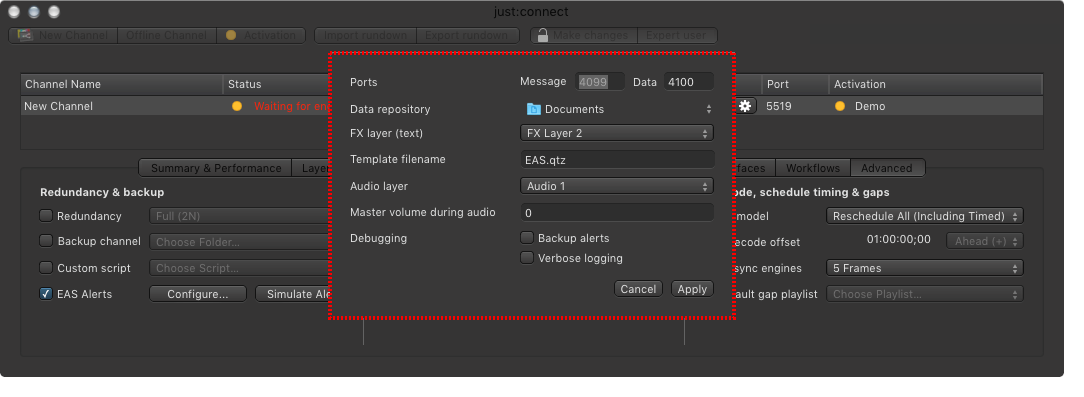Viewport: 1084px width, 397px height.
Task: Switch to Summary & Performance tab
Action: pos(216,168)
